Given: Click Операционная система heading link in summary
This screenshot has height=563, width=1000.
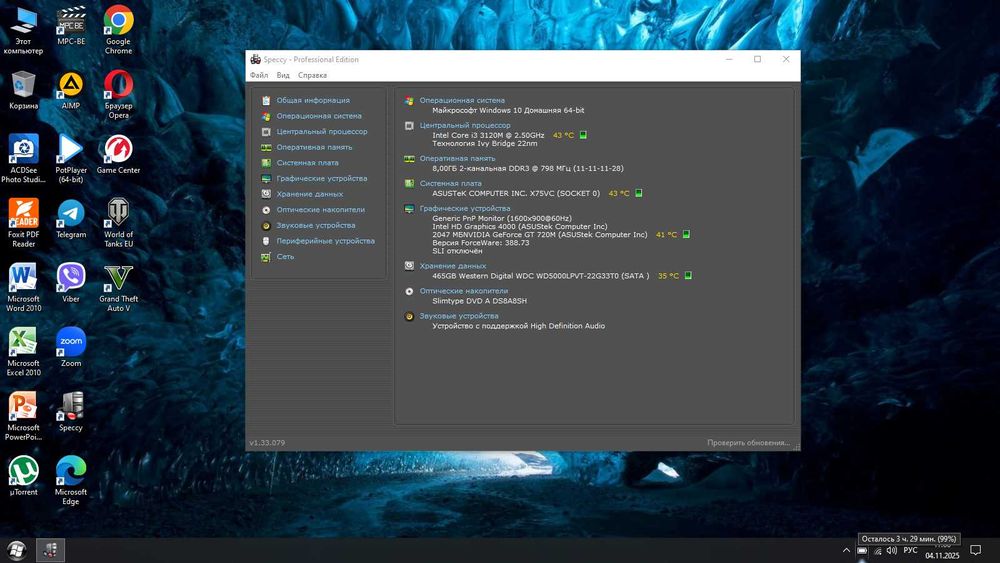Looking at the screenshot, I should coord(462,100).
